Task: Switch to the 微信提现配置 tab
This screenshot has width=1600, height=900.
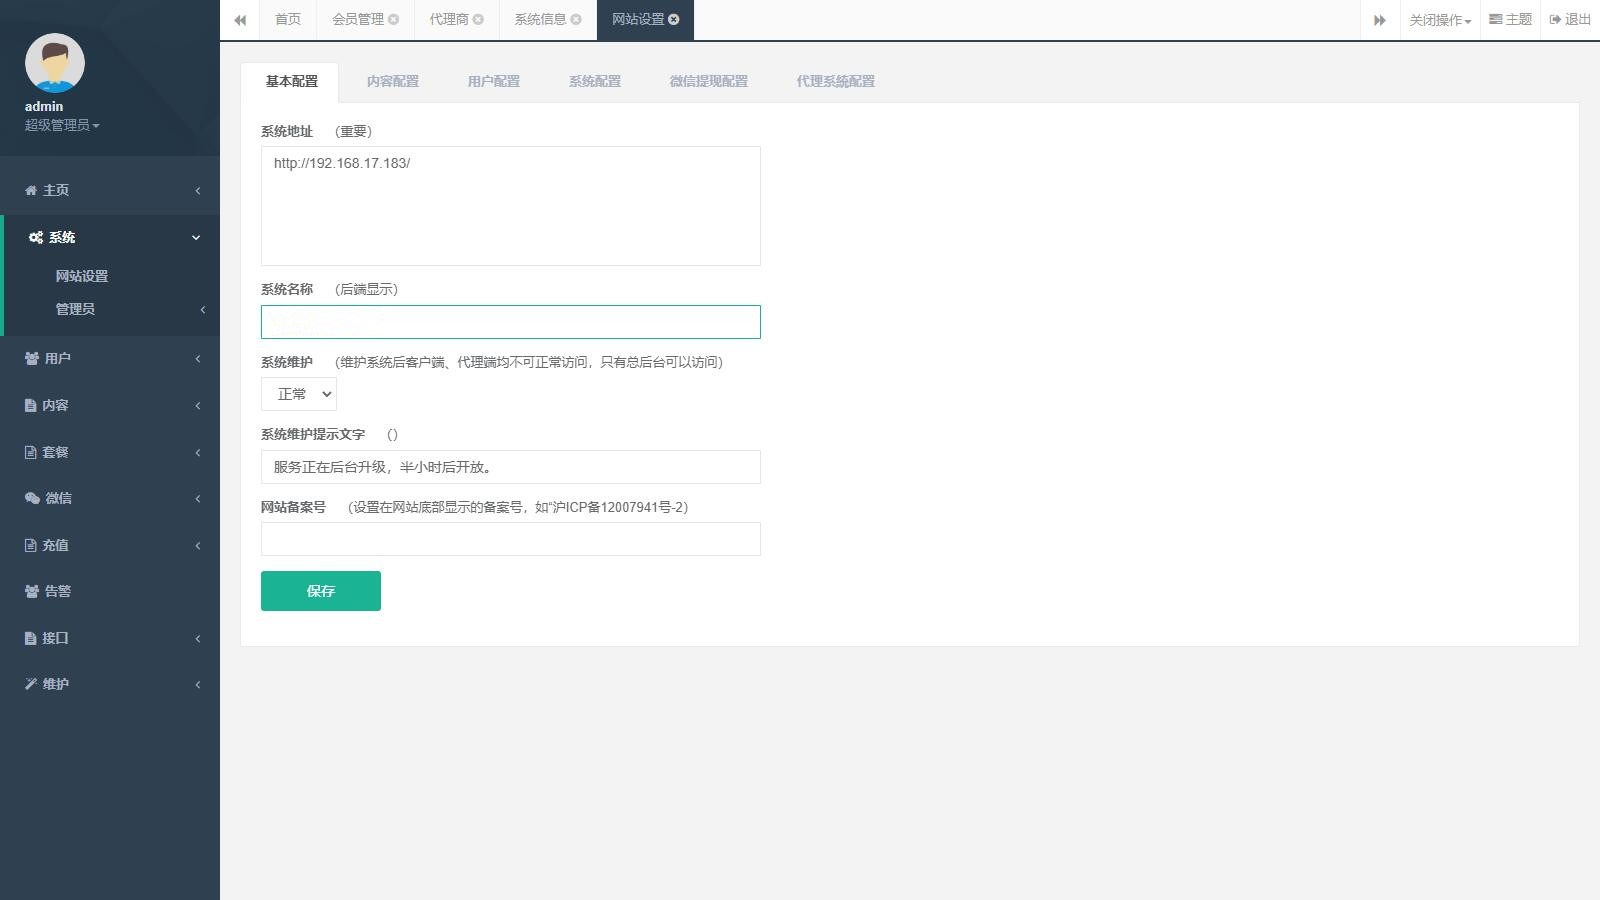Action: coord(708,81)
